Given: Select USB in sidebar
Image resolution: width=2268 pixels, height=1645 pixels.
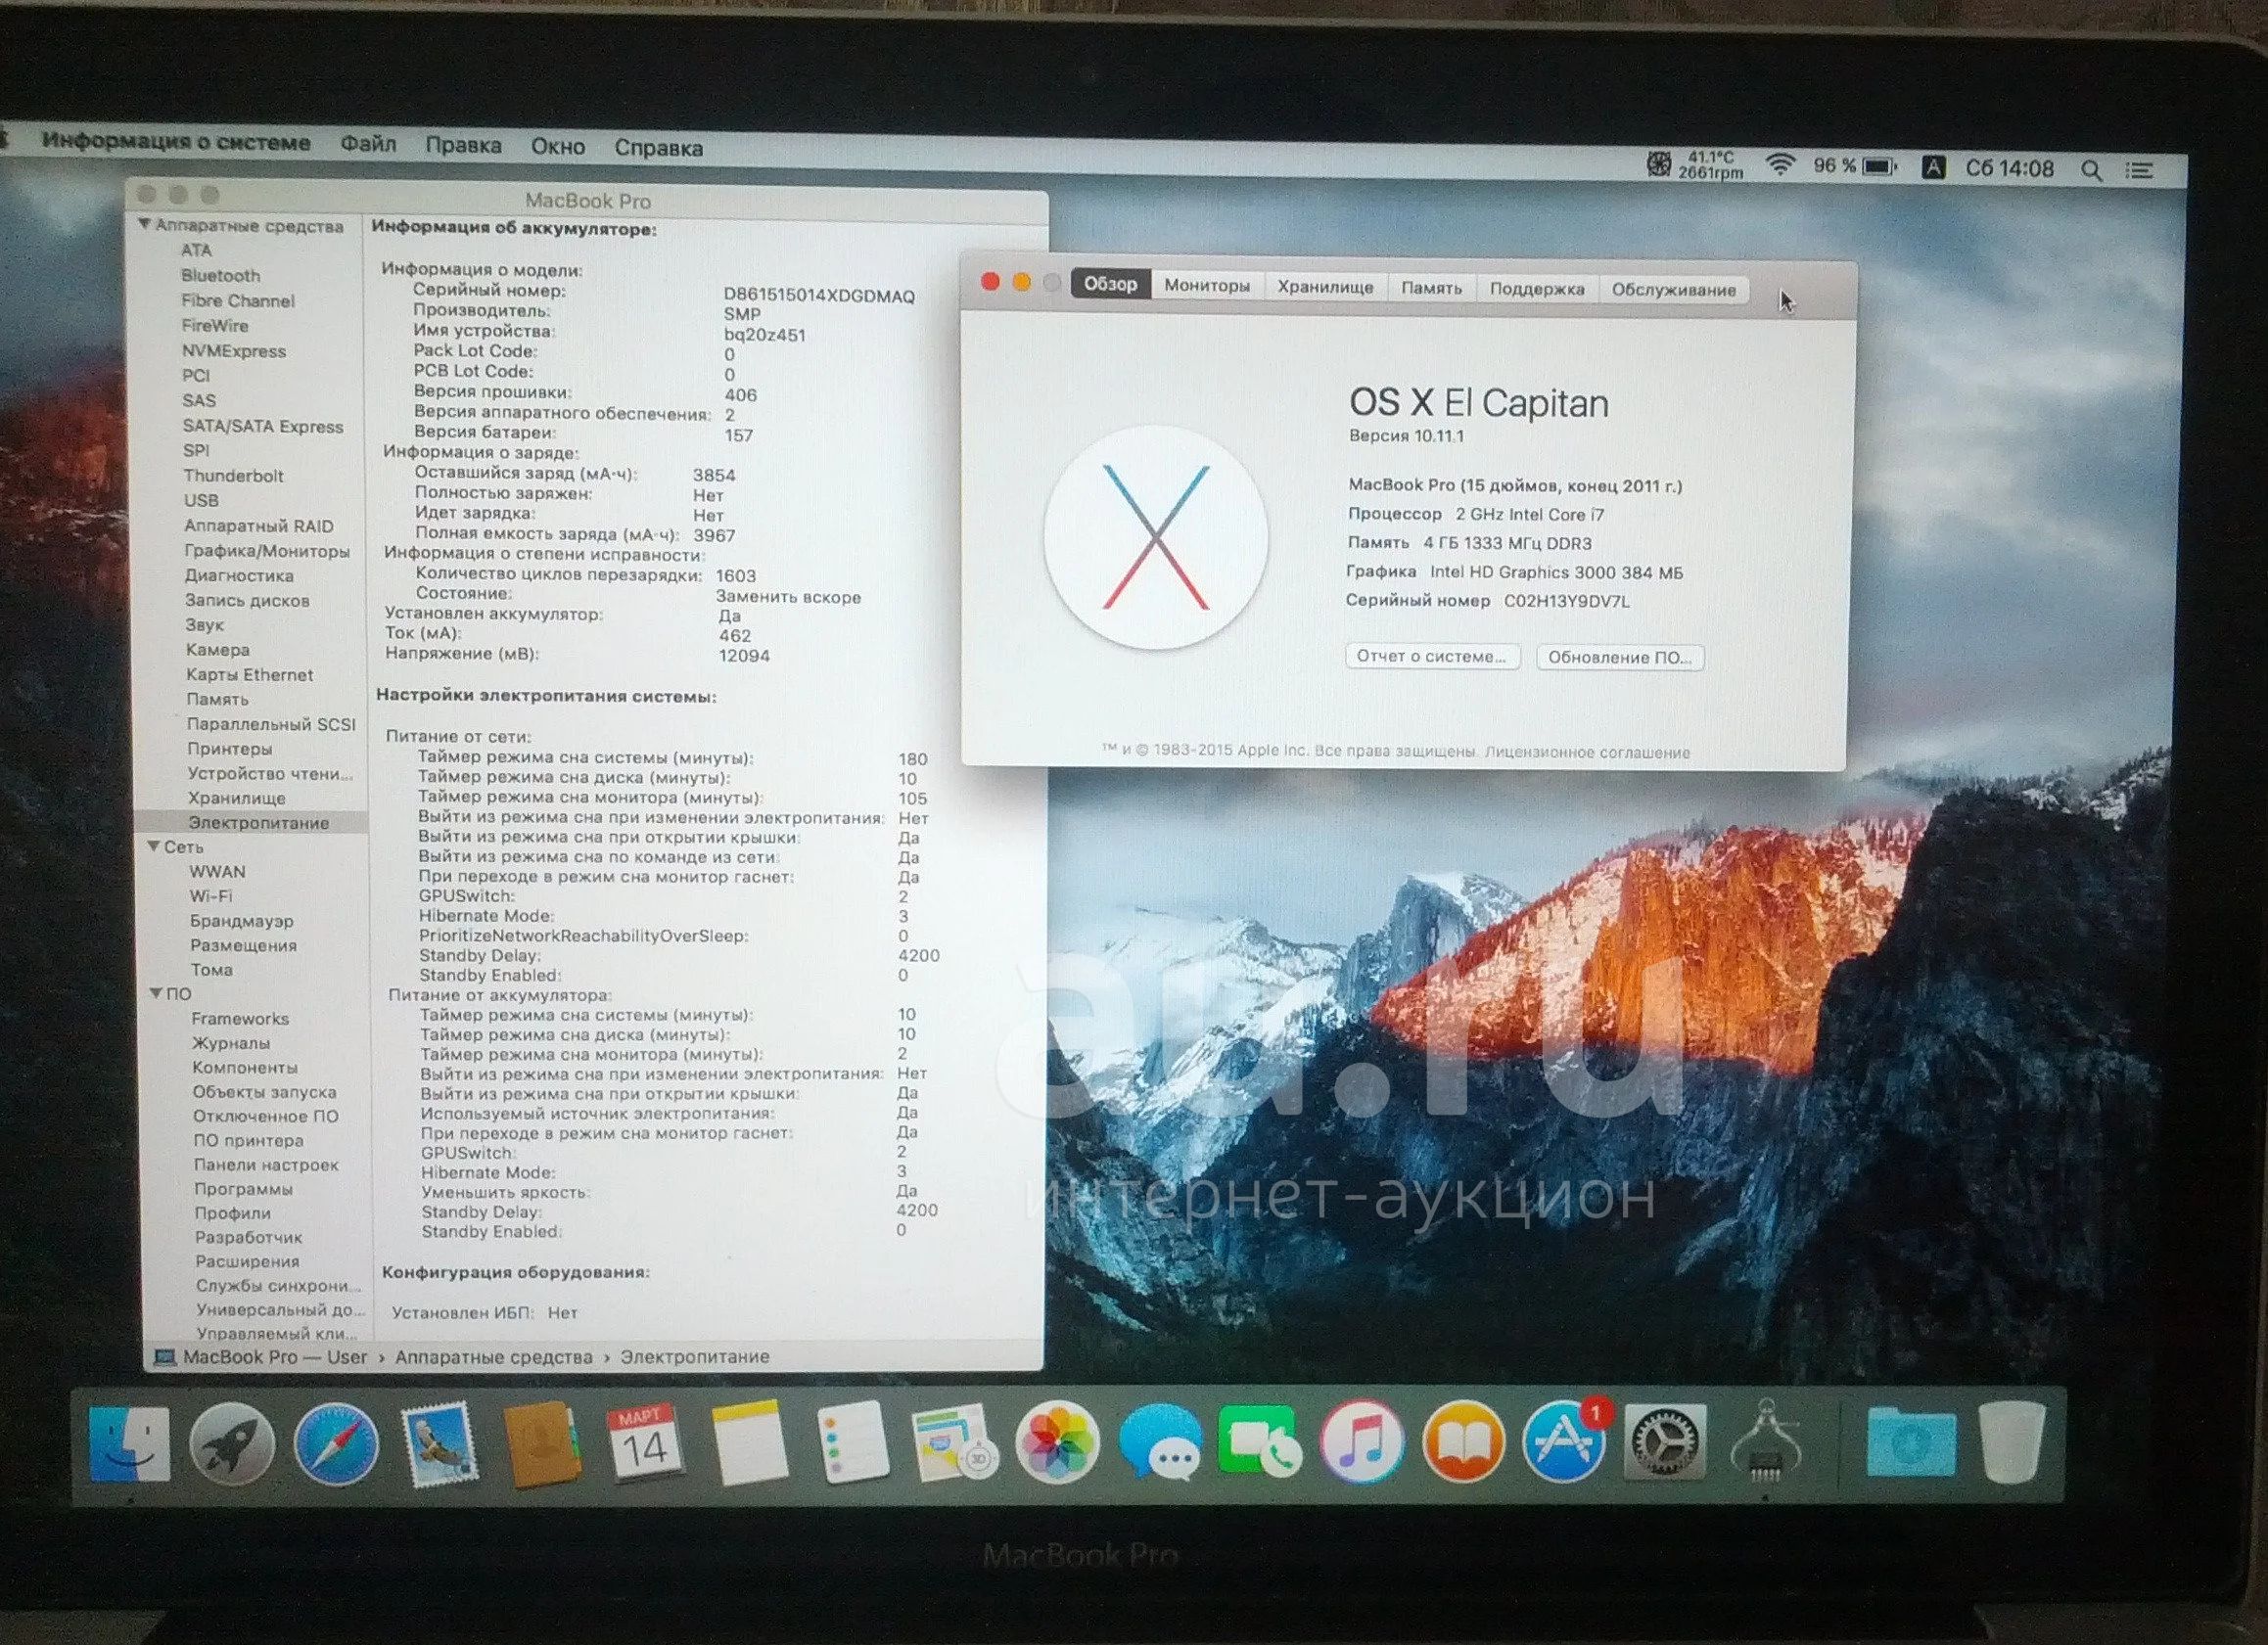Looking at the screenshot, I should point(200,500).
